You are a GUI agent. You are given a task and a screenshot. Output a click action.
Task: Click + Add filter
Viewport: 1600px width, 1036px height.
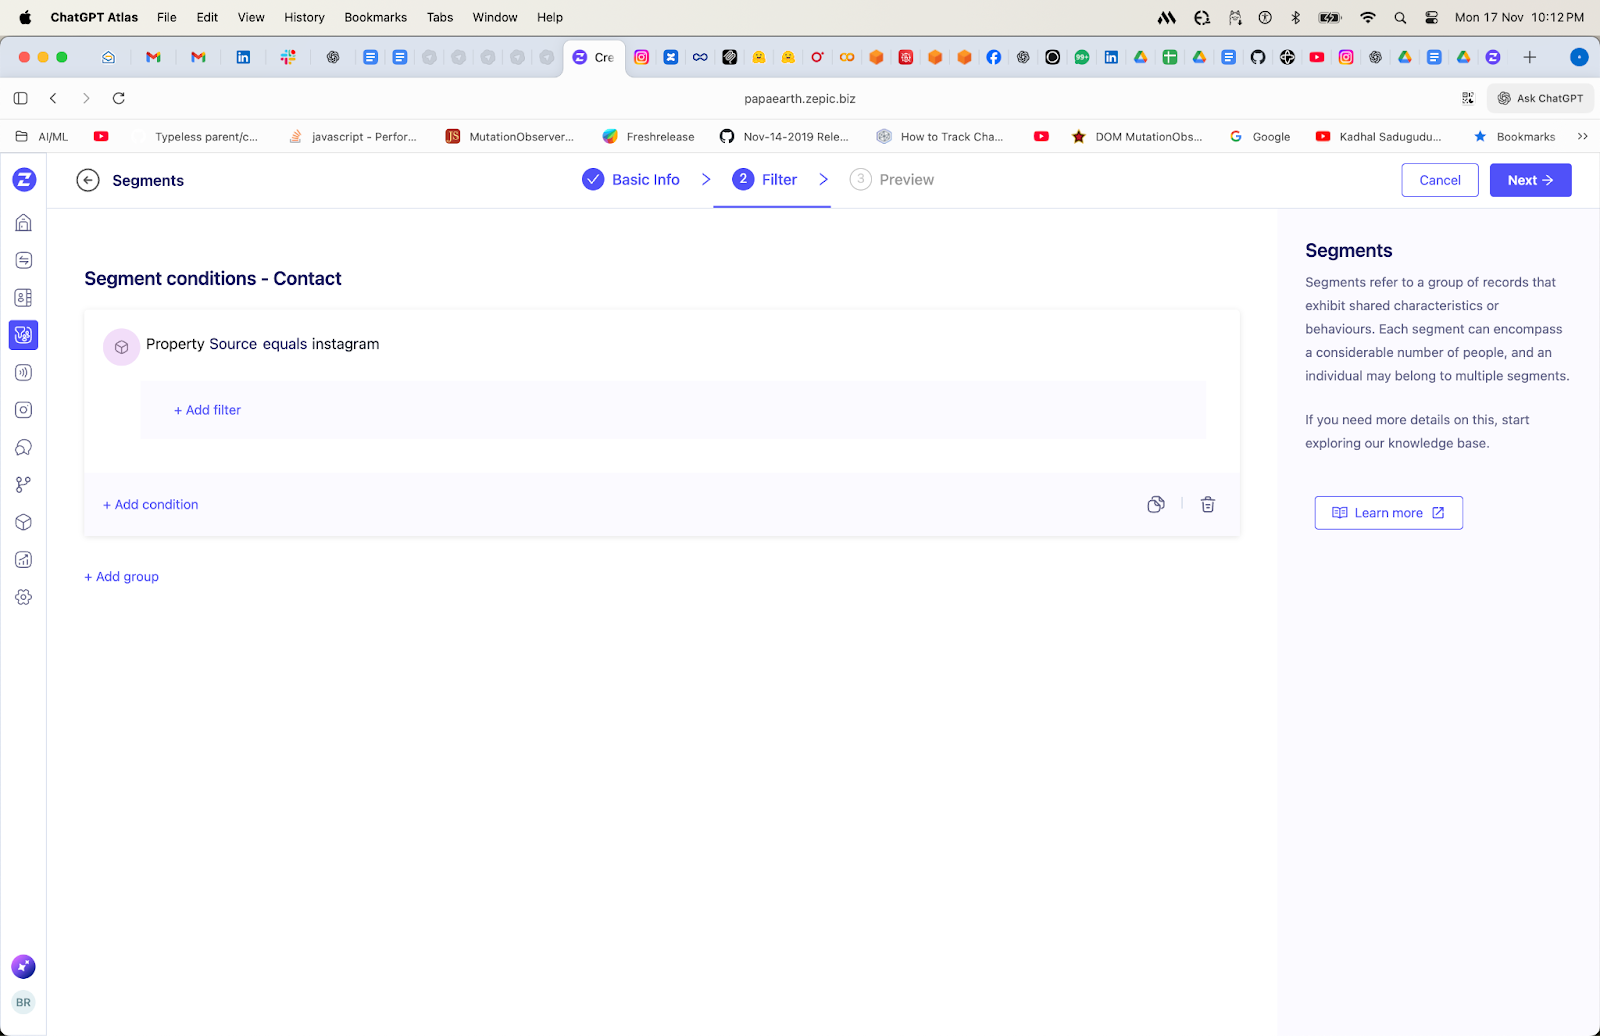(x=208, y=410)
